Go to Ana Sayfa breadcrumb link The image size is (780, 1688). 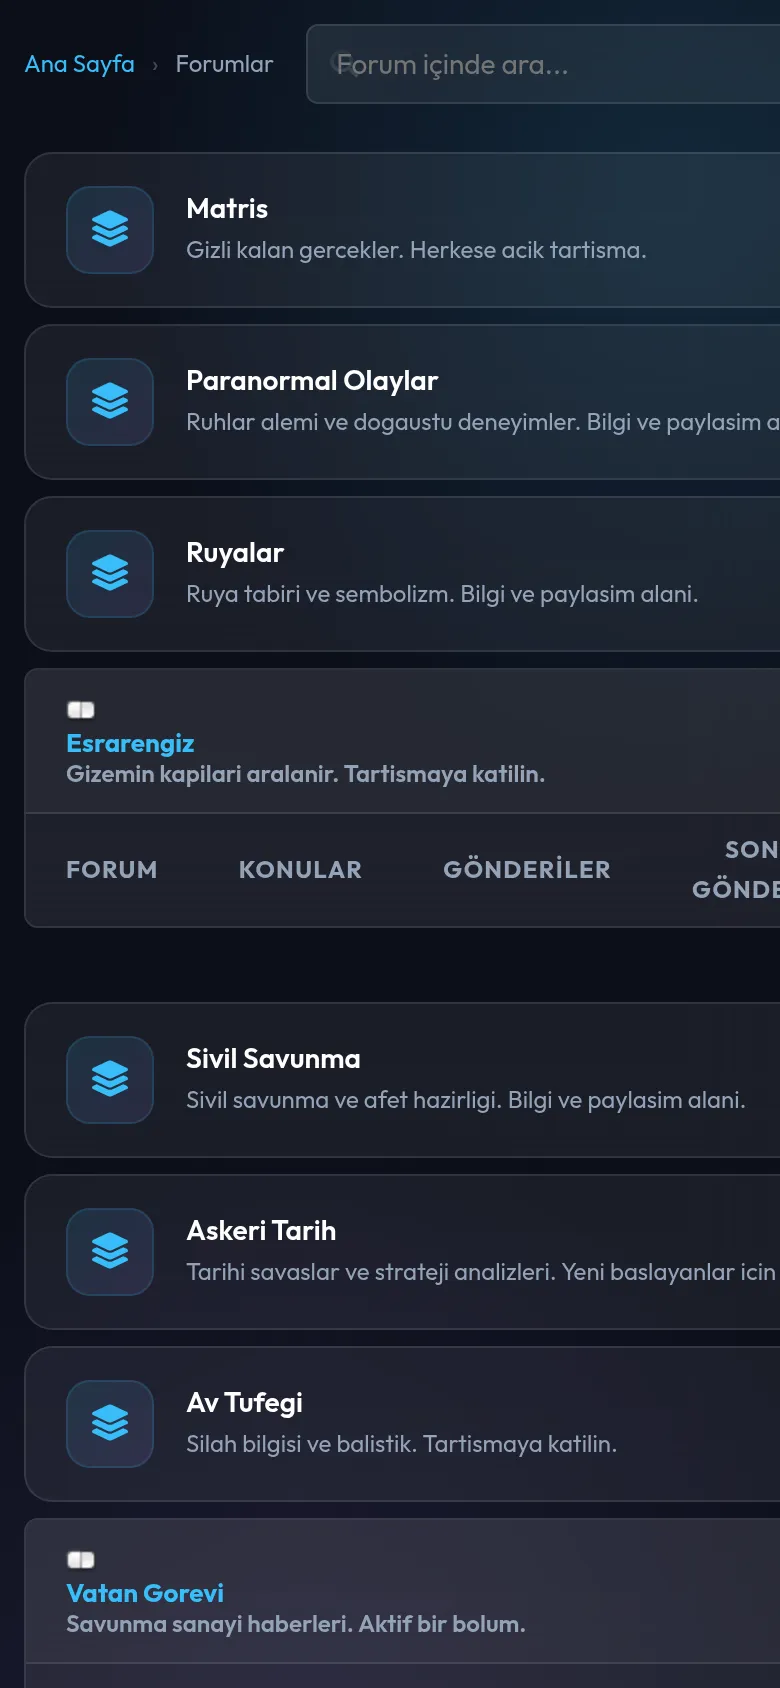pos(80,64)
